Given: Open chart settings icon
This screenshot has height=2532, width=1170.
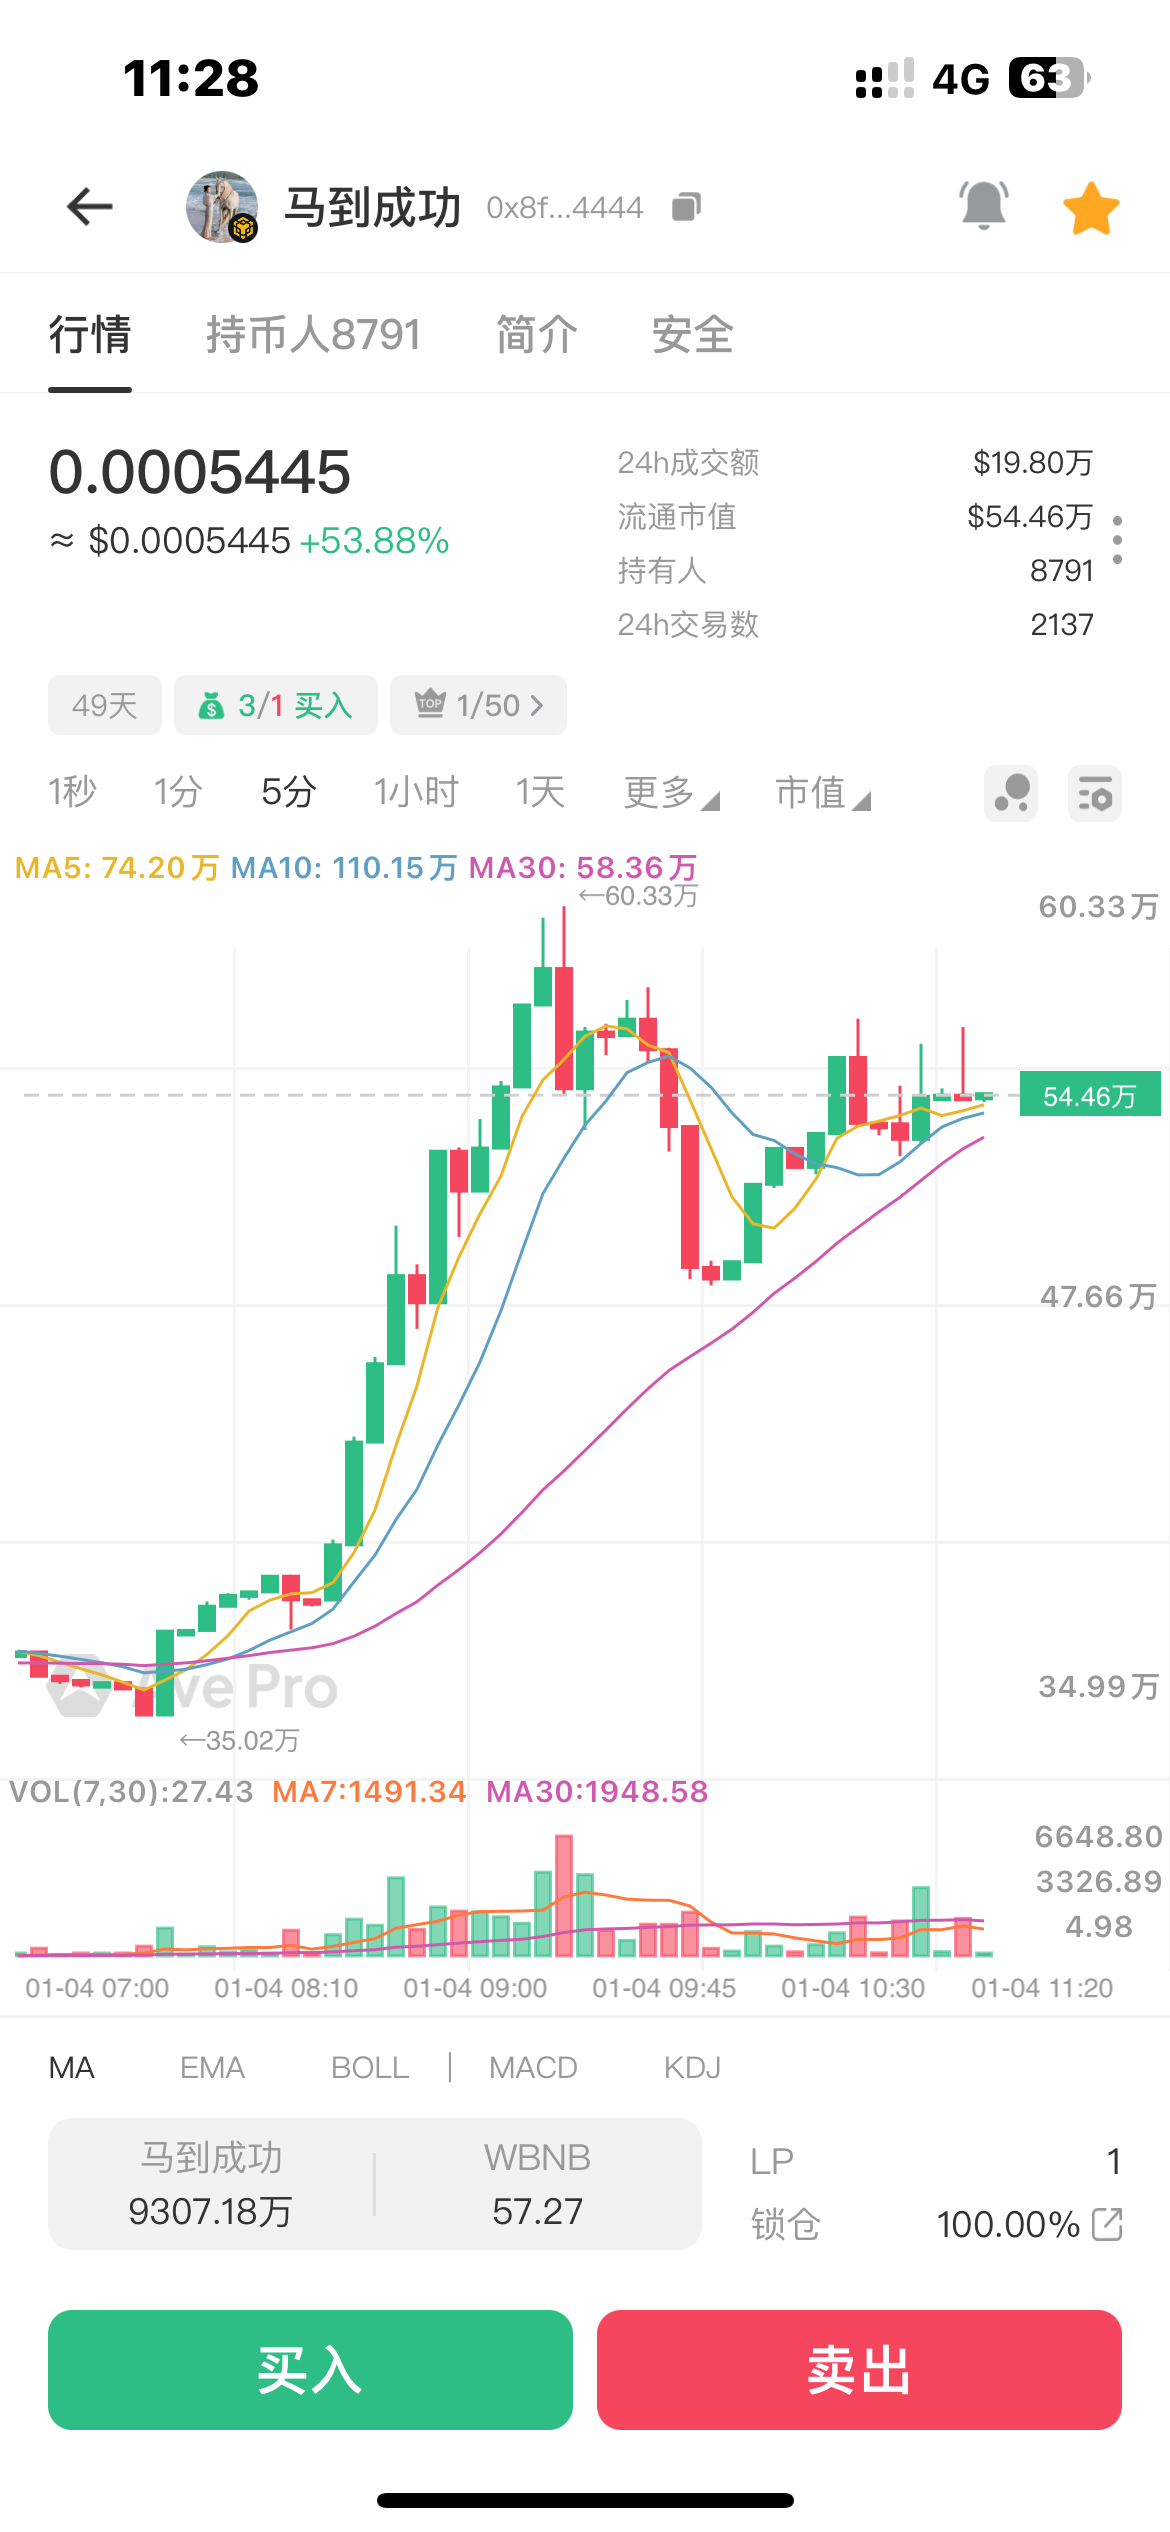Looking at the screenshot, I should click(x=1095, y=794).
